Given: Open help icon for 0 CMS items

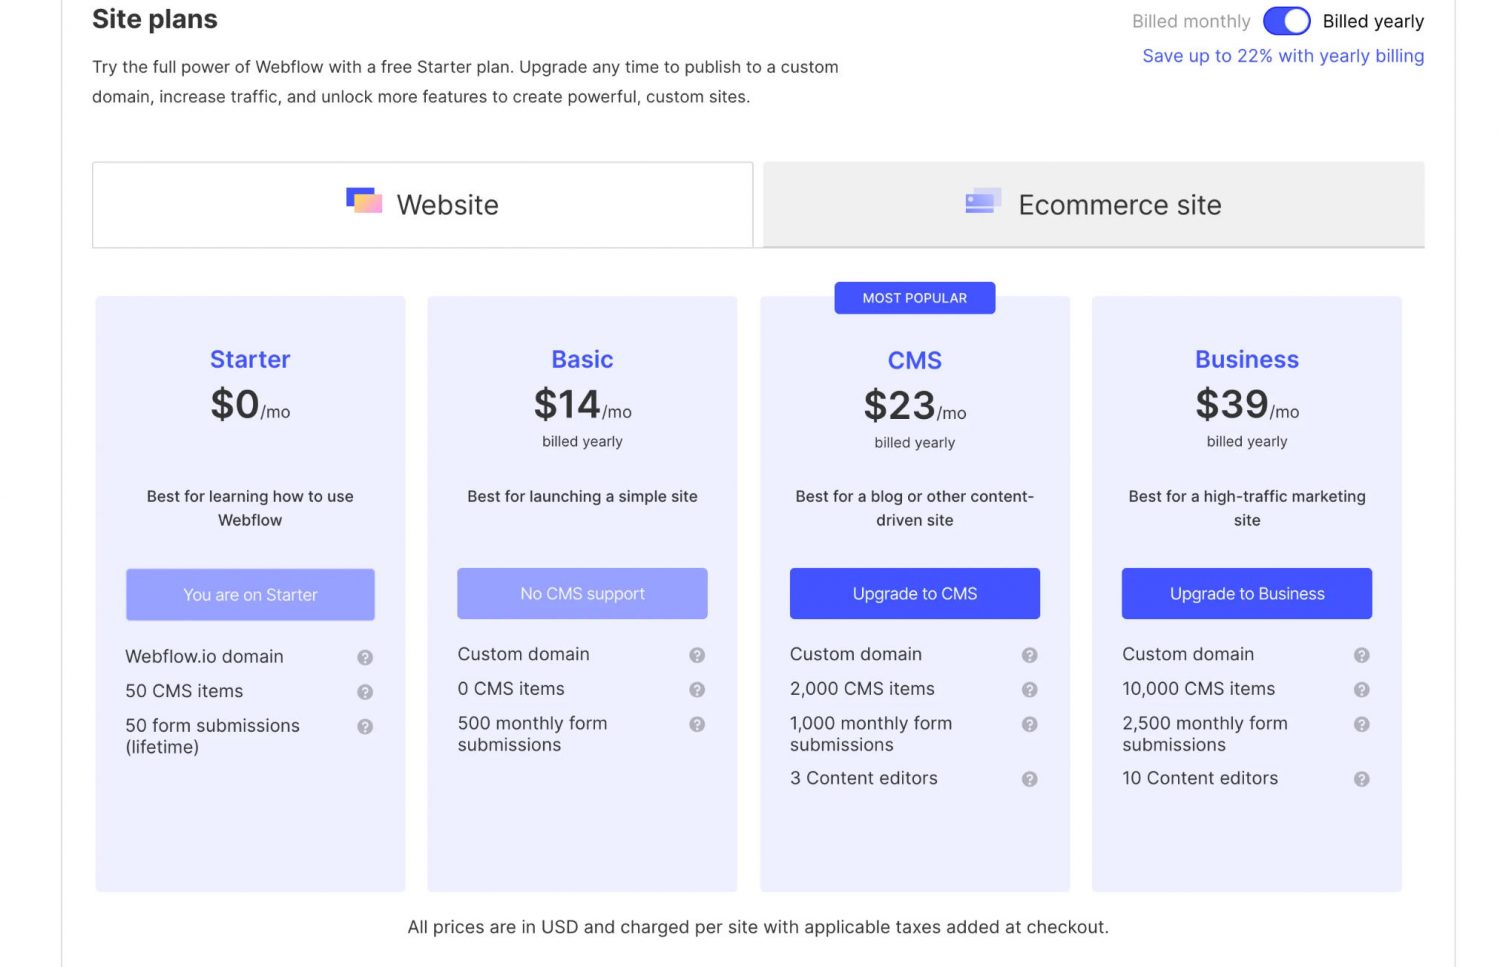Looking at the screenshot, I should 697,690.
